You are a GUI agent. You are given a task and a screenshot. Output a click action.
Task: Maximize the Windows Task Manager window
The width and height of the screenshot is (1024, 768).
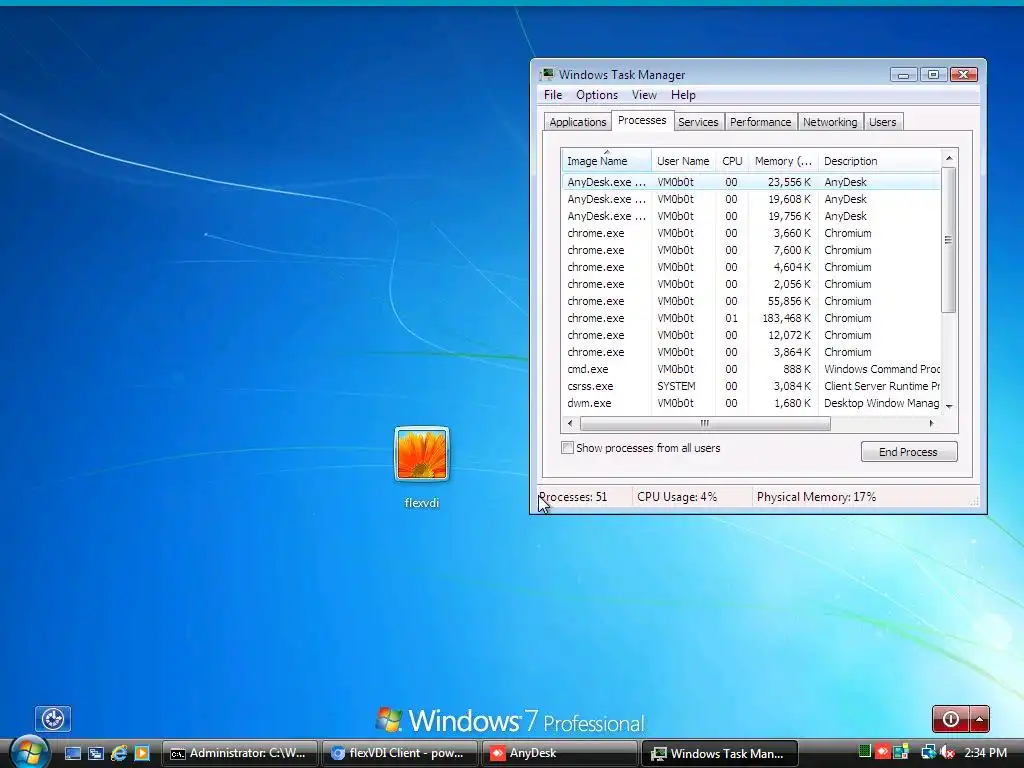coord(933,74)
